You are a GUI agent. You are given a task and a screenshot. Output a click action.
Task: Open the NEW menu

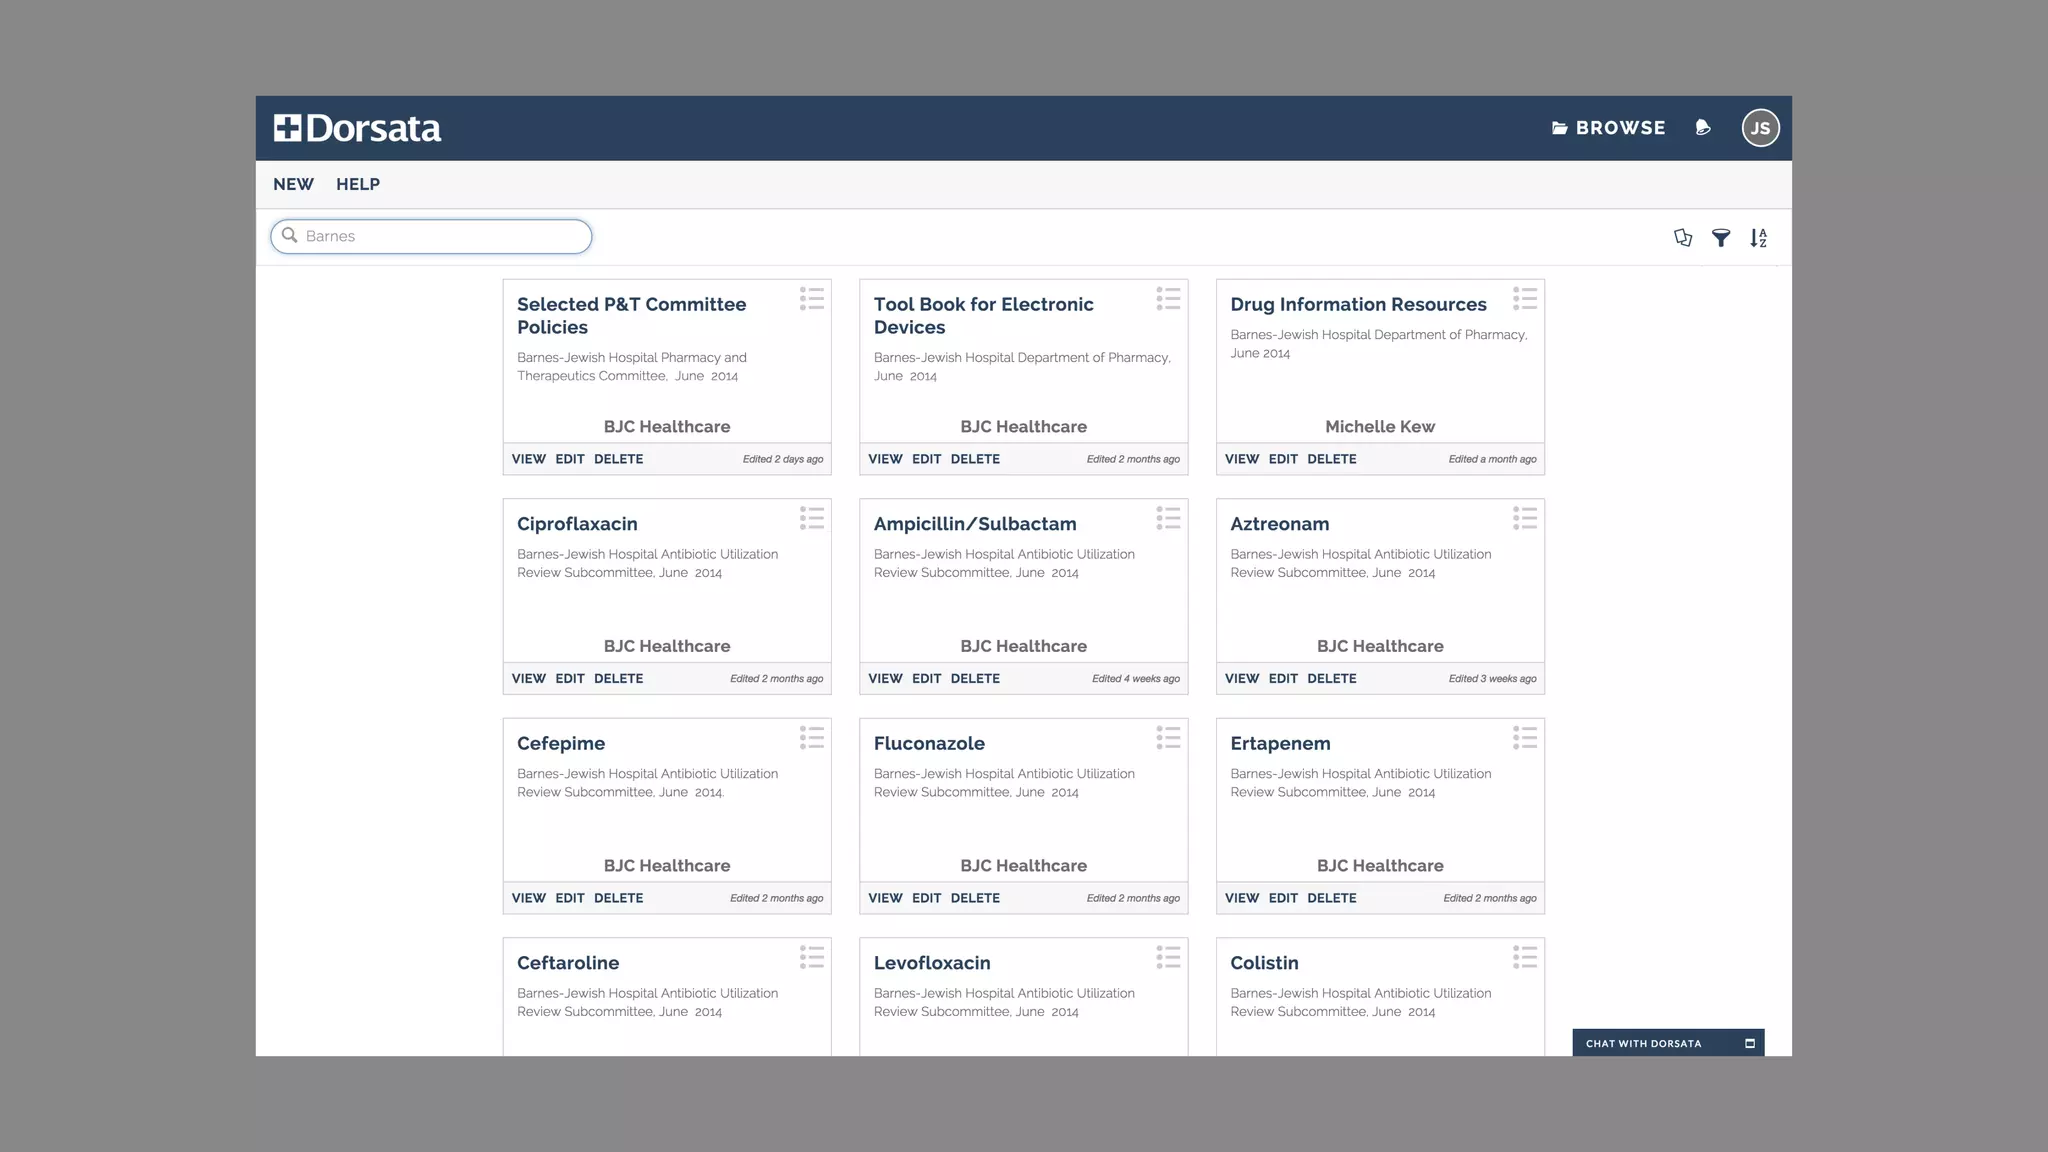click(293, 184)
